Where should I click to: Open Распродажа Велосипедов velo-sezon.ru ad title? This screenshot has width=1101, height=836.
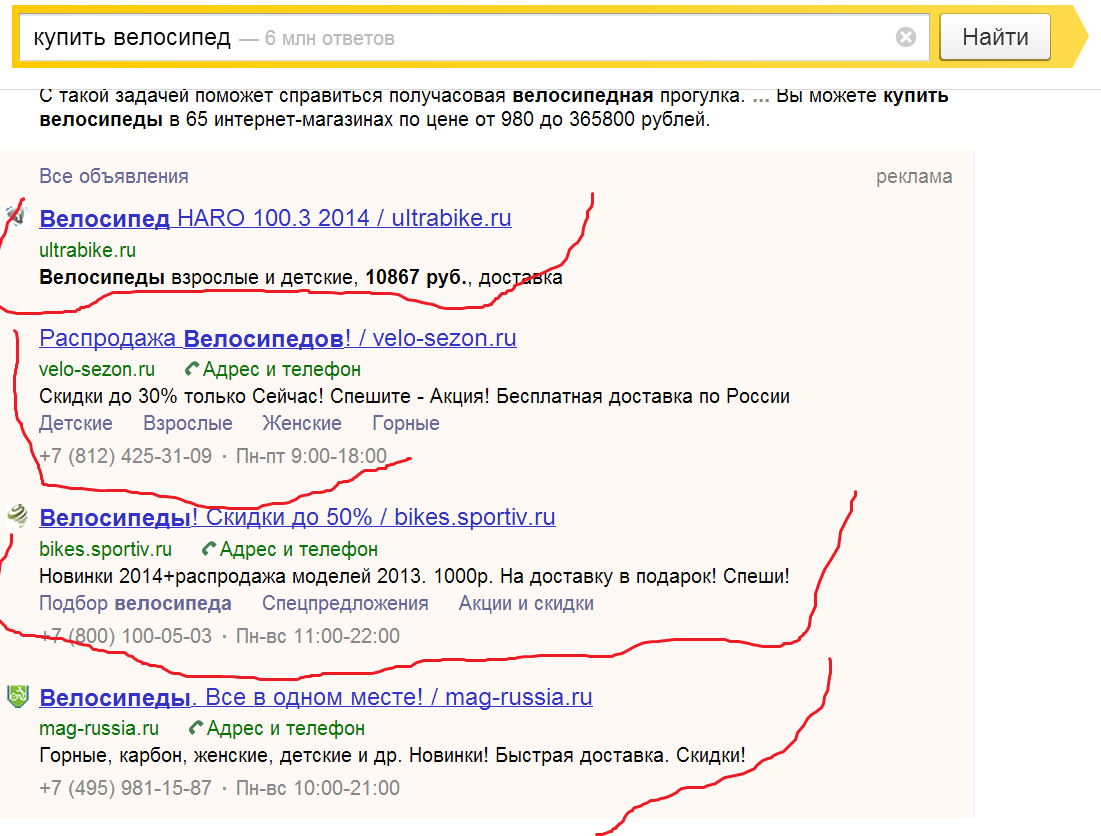click(278, 338)
